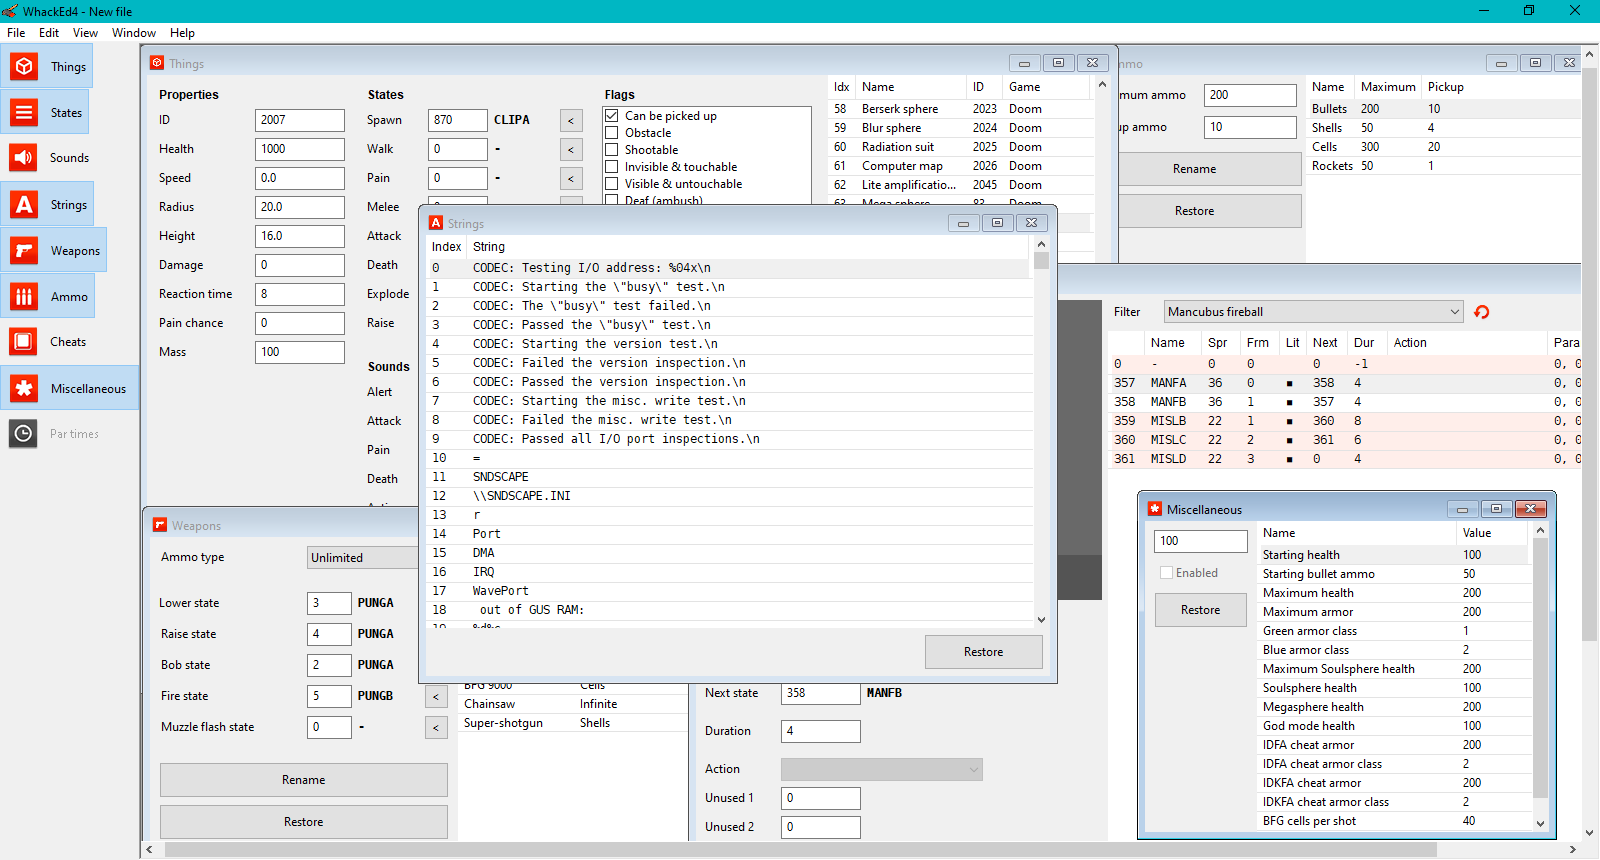Open the Things editor from sidebar
Screen dimensions: 1600x860
tap(25, 67)
